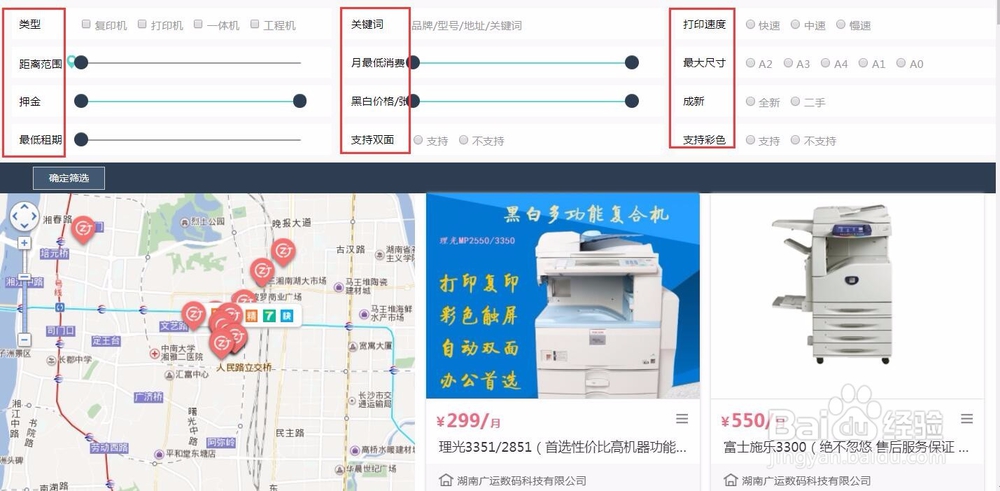Check the 复印机 type checkbox
1000x491 pixels.
tap(86, 25)
